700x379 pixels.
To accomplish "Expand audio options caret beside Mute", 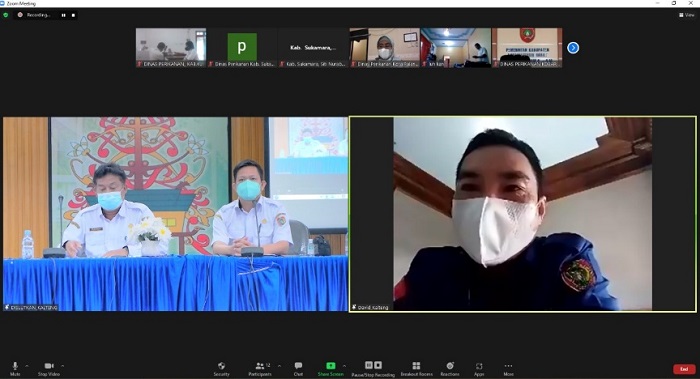I will pos(27,366).
